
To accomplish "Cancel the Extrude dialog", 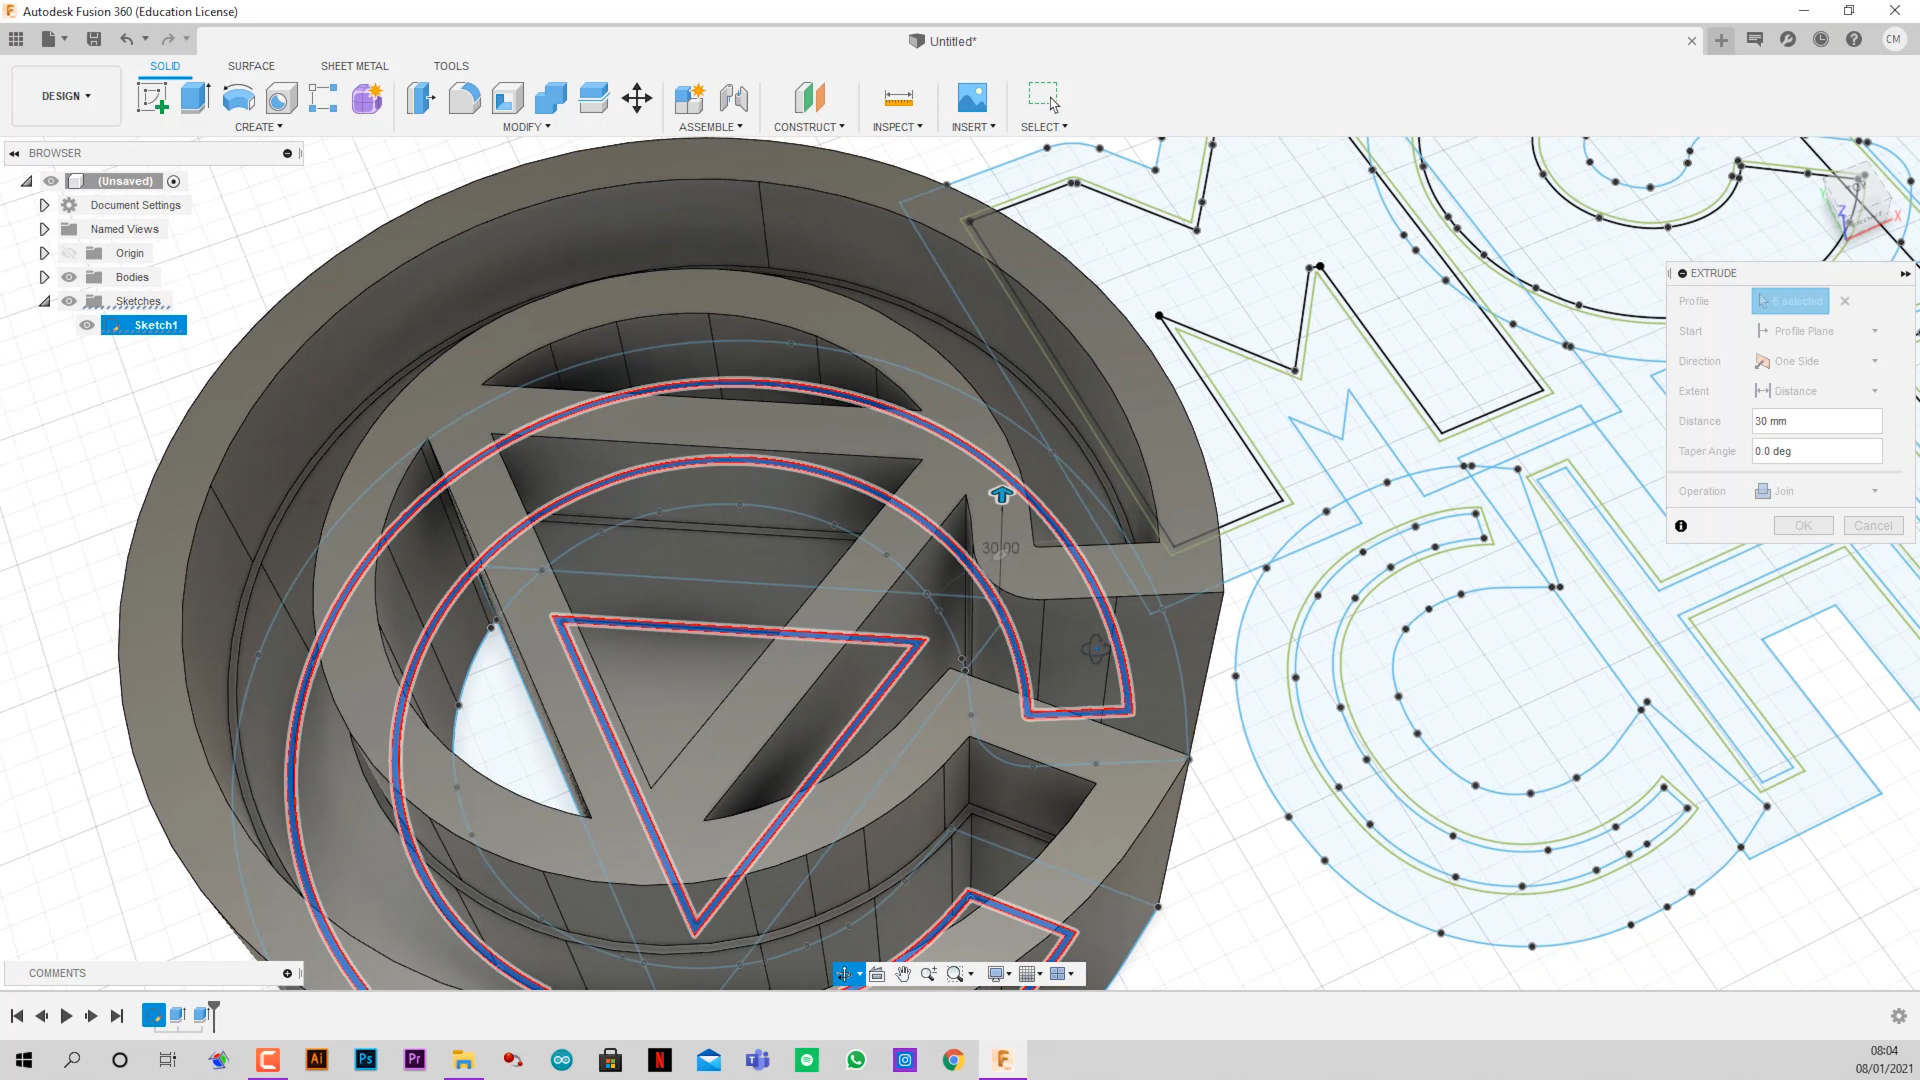I will pos(1873,526).
